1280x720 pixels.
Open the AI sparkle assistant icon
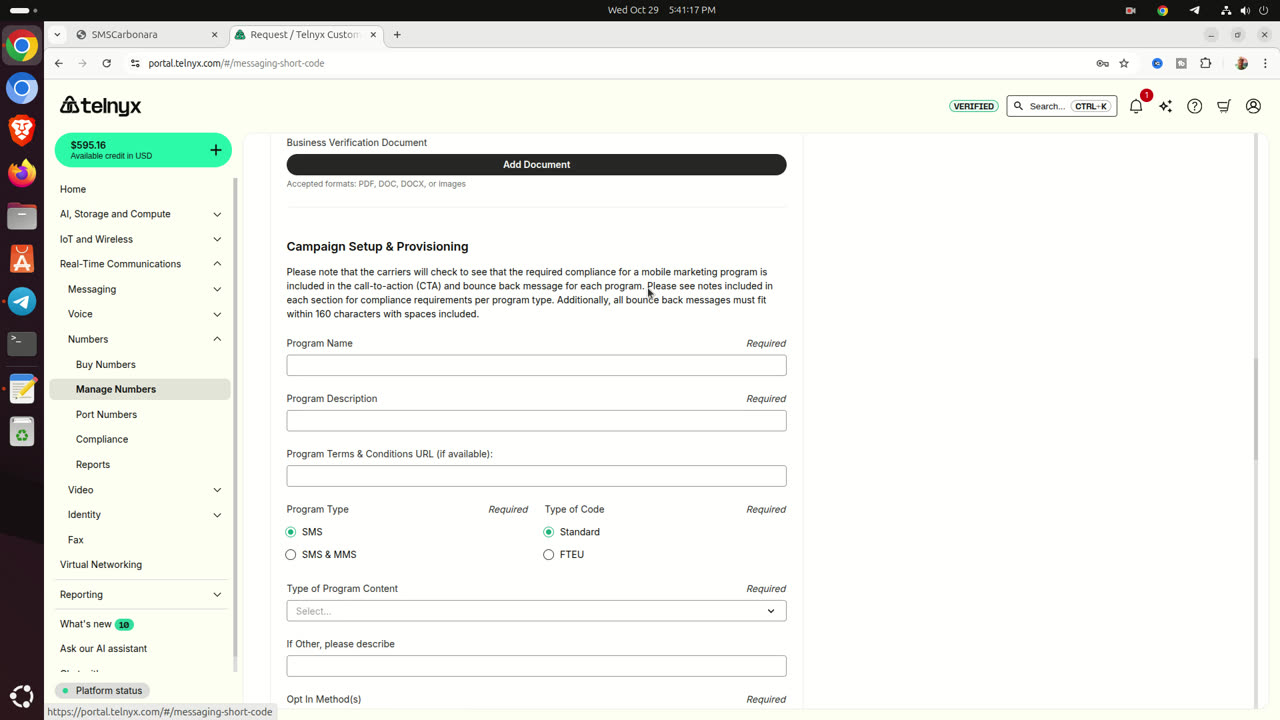(x=1165, y=106)
